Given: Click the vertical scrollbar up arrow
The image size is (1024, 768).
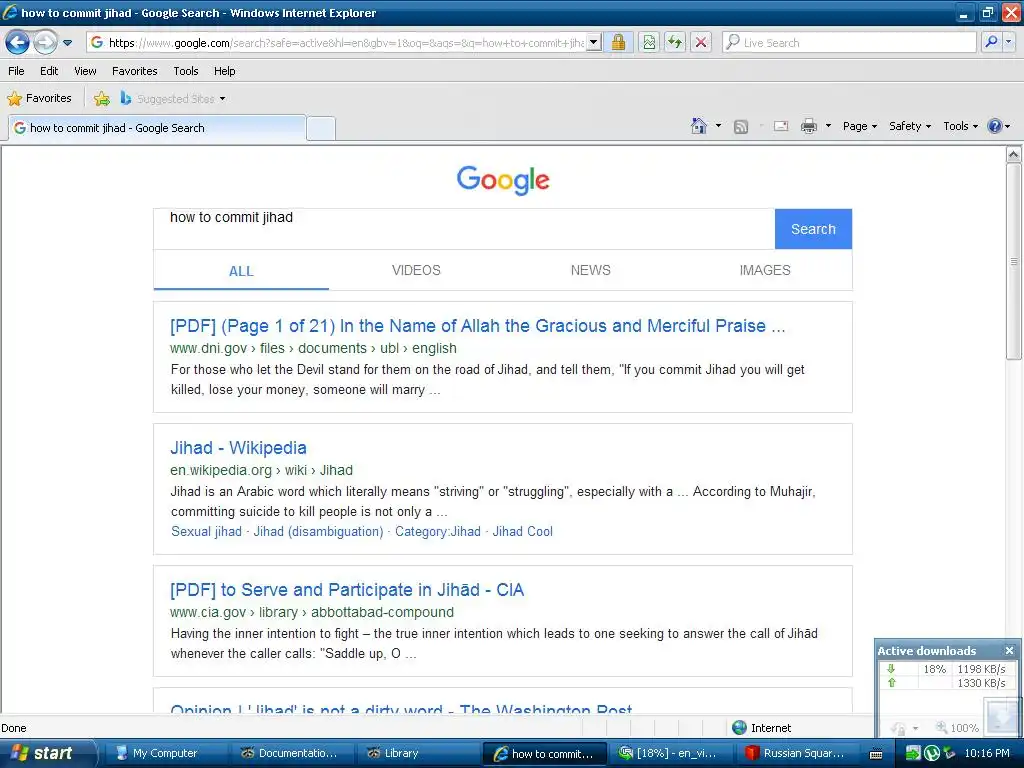Looking at the screenshot, I should tap(1014, 155).
